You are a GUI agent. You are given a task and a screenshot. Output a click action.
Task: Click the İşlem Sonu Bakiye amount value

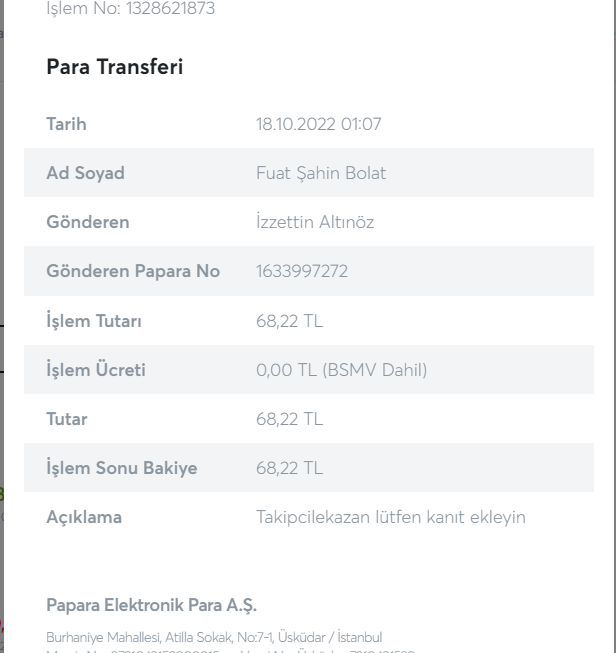click(x=289, y=468)
